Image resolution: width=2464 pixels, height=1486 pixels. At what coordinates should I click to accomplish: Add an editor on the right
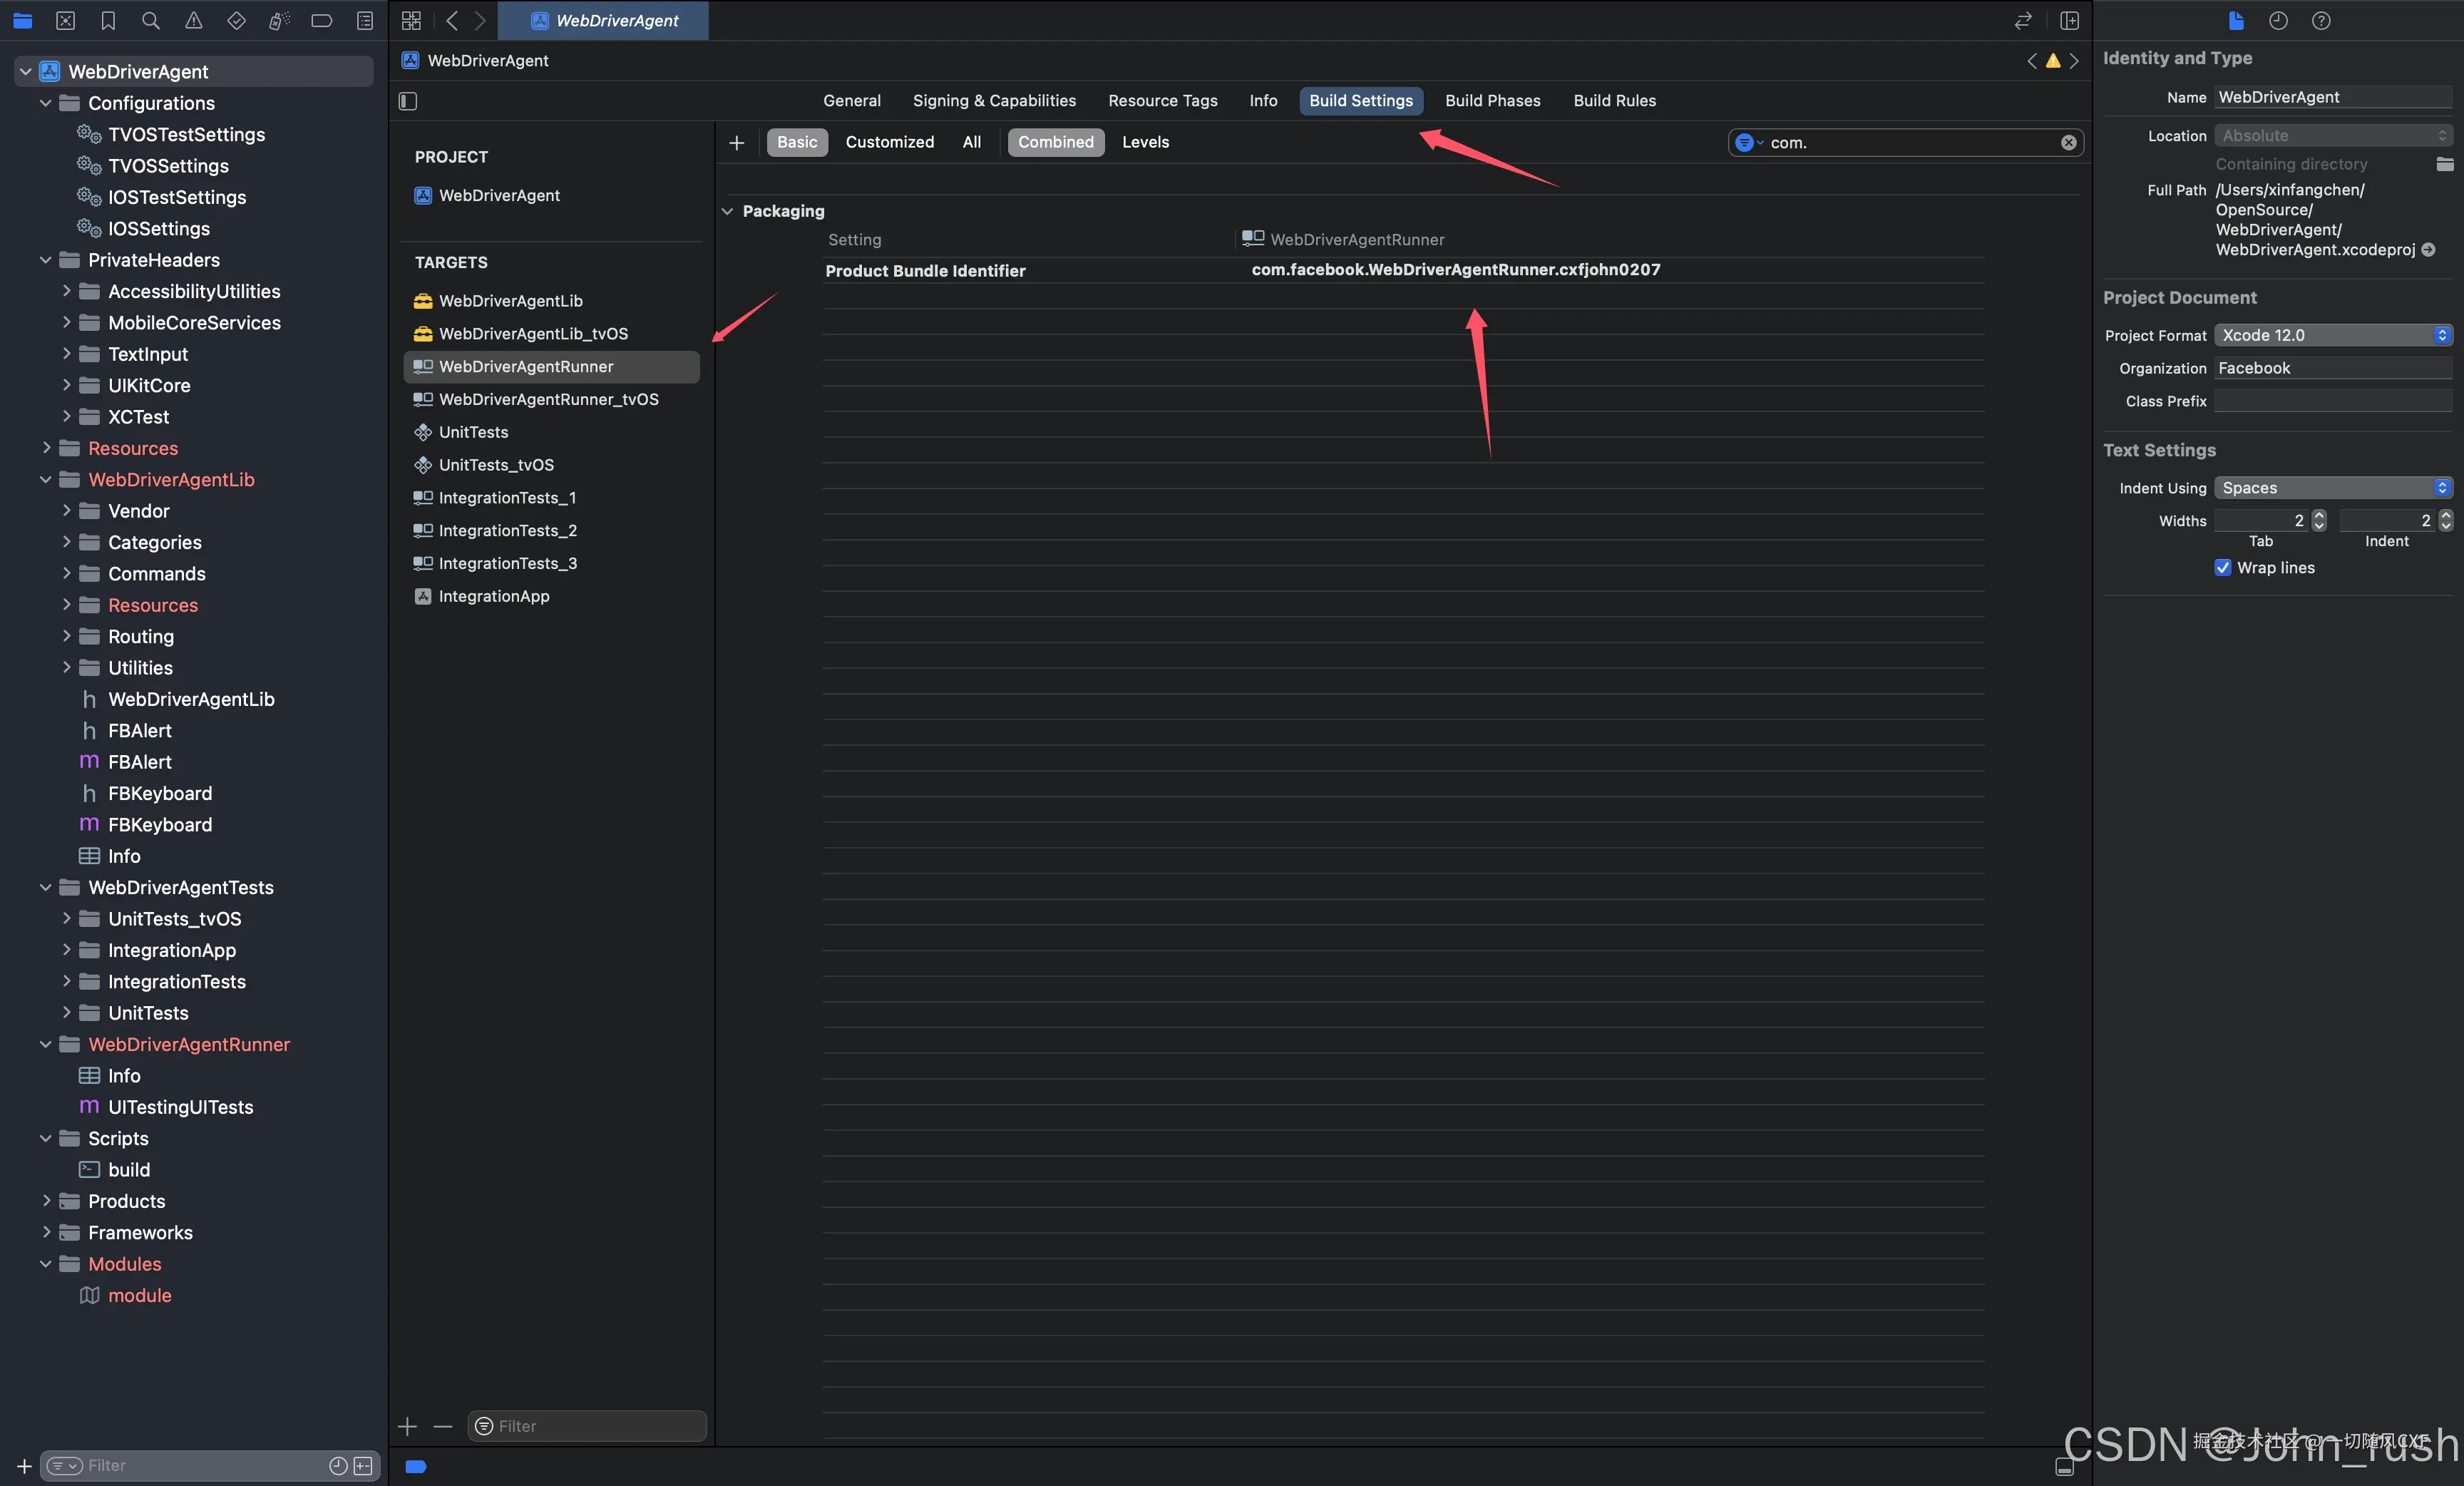(2069, 20)
